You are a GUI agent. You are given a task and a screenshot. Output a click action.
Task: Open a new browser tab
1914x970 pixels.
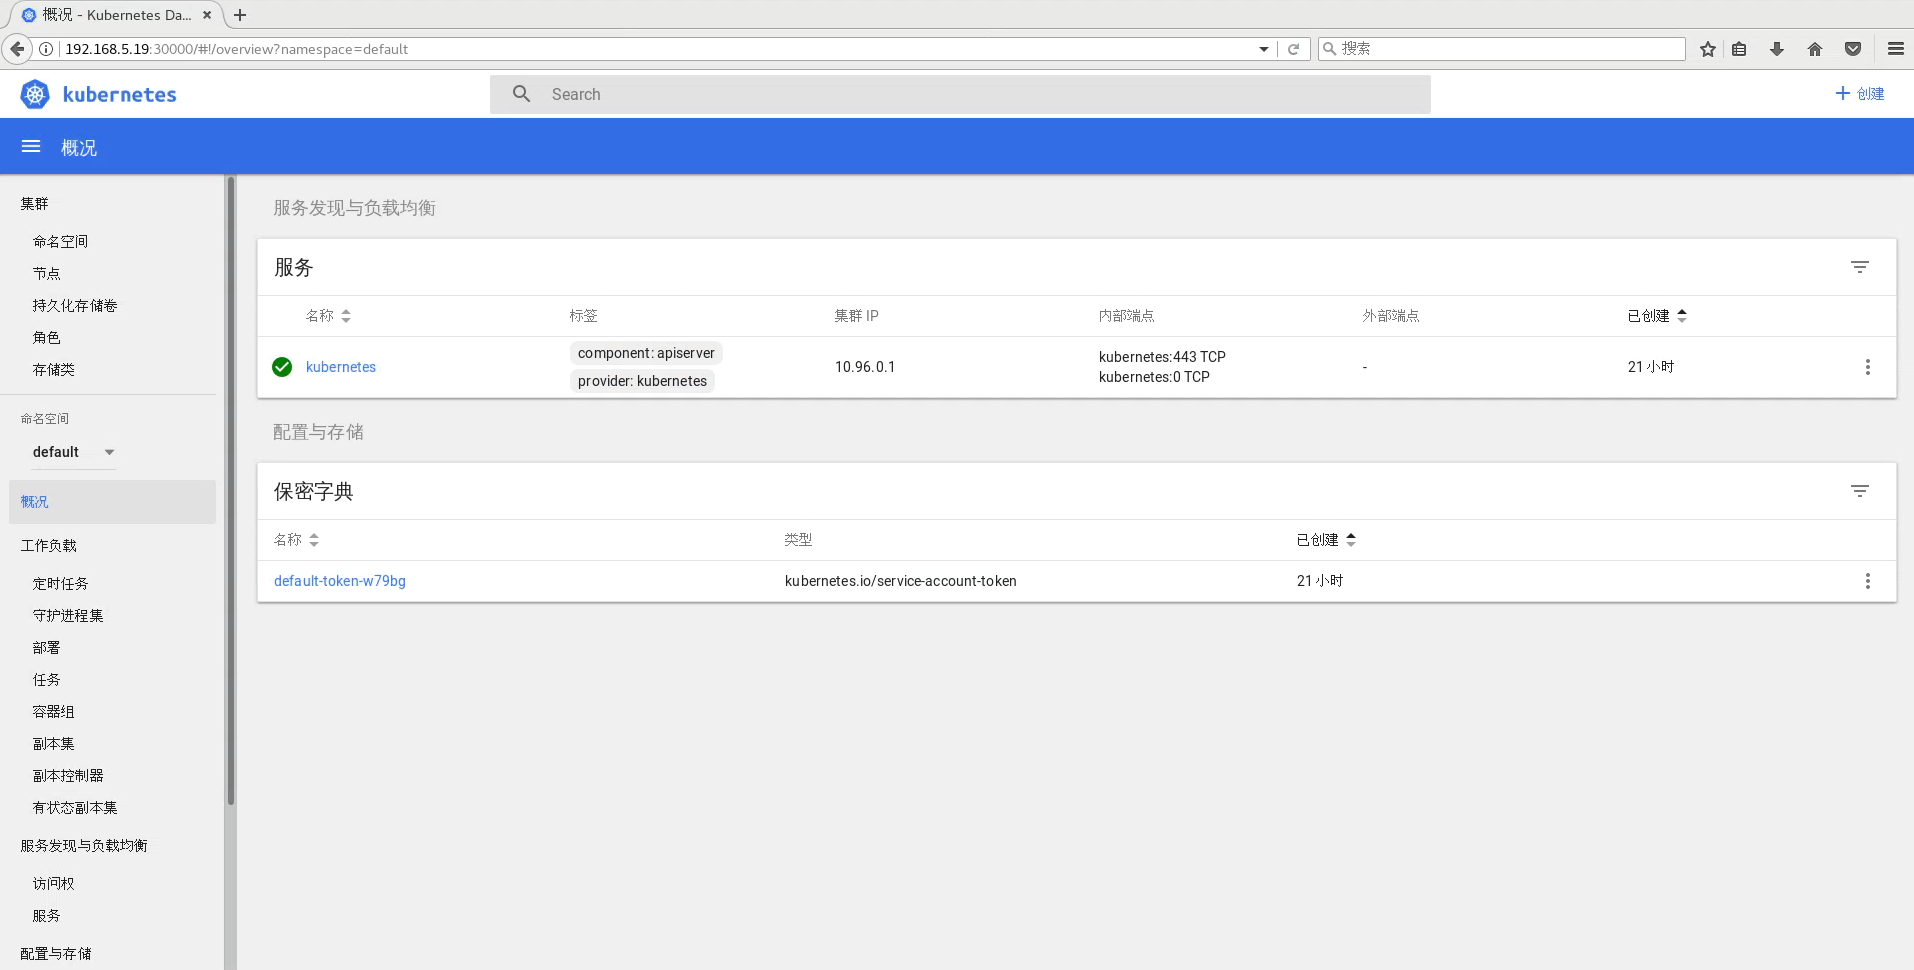tap(240, 15)
